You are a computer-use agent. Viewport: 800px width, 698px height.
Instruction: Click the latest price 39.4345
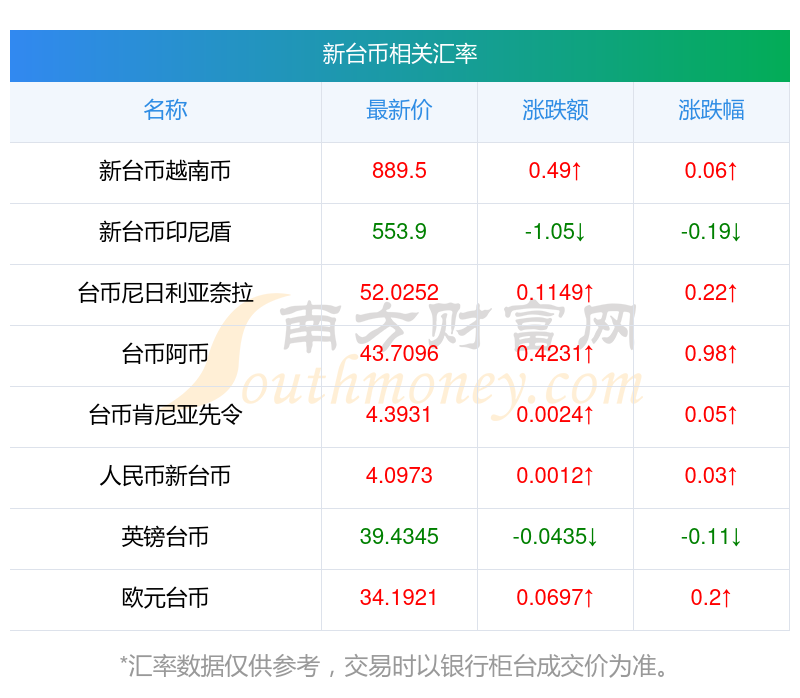pyautogui.click(x=399, y=536)
